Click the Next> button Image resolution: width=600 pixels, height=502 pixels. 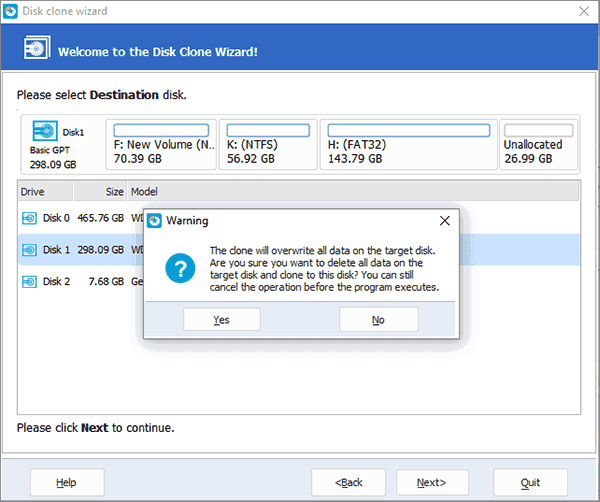point(432,482)
